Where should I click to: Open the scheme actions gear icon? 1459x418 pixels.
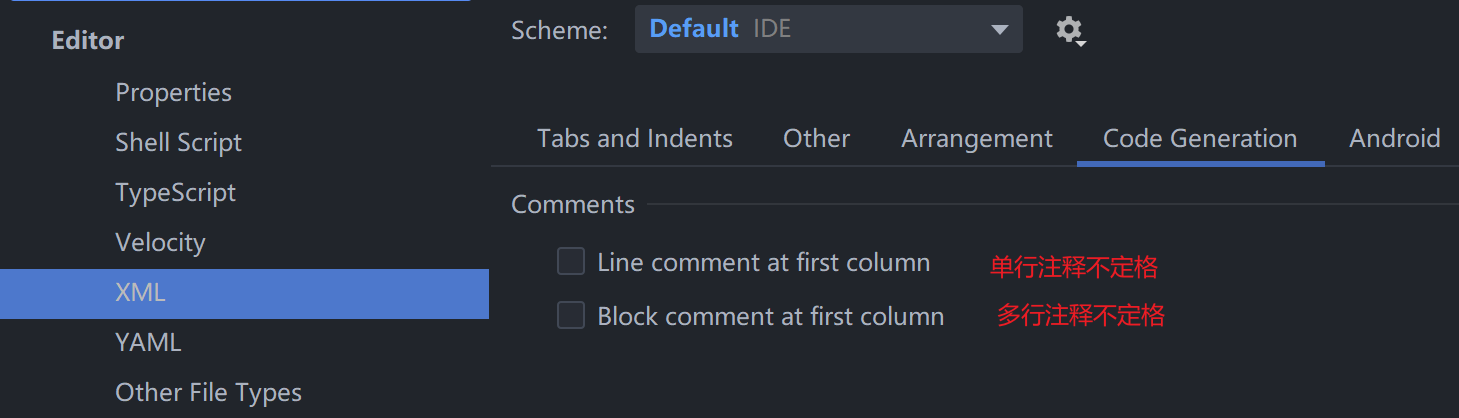coord(1071,30)
